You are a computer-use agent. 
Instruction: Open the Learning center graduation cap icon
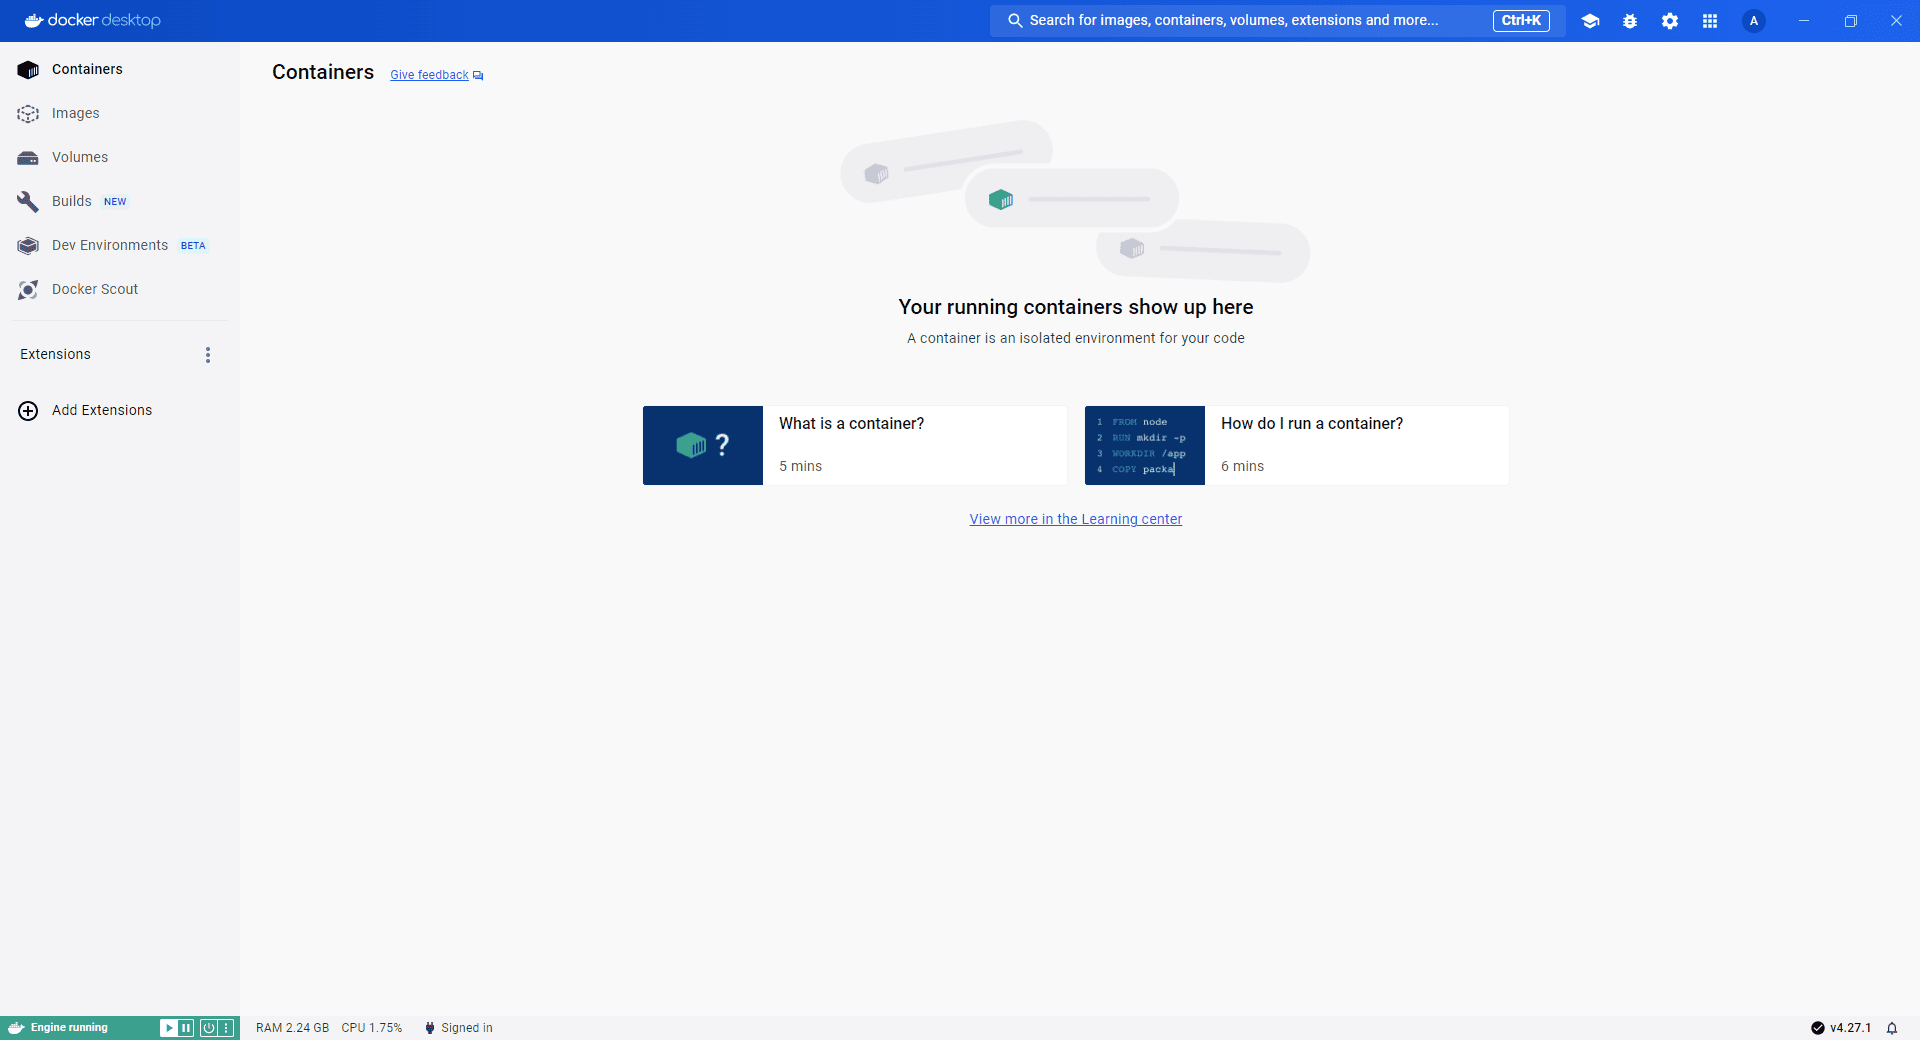pos(1590,21)
